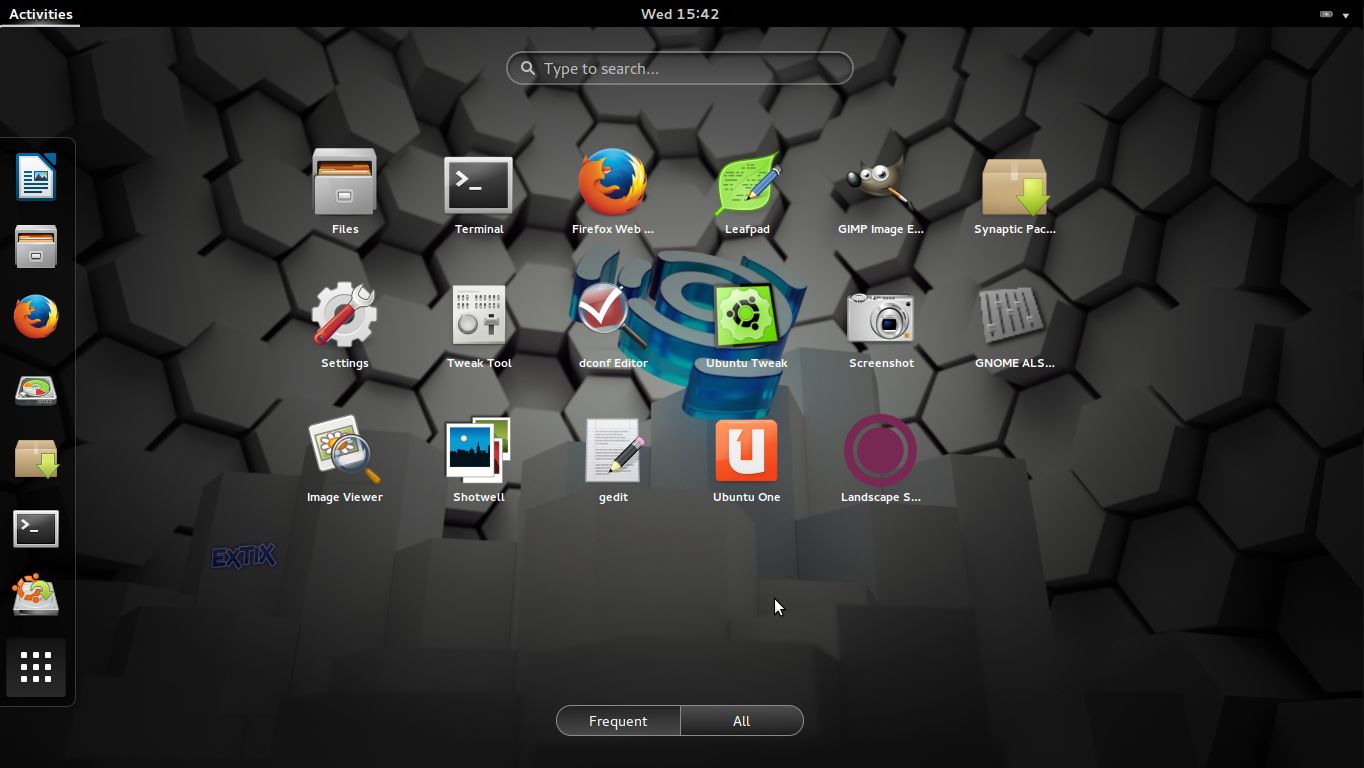The width and height of the screenshot is (1364, 768).
Task: Launch Shotwell photo manager
Action: click(x=478, y=452)
